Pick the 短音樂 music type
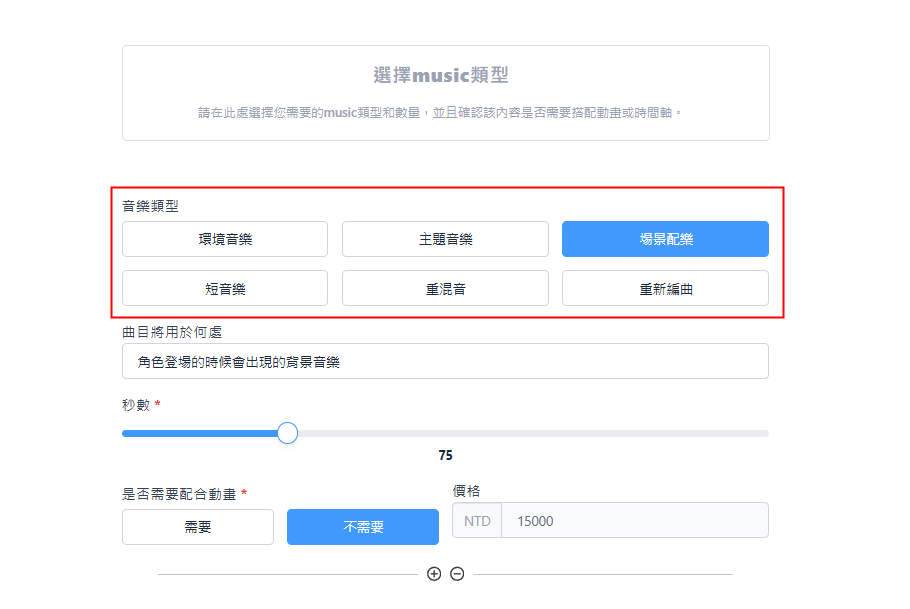The height and width of the screenshot is (609, 910). pyautogui.click(x=225, y=288)
